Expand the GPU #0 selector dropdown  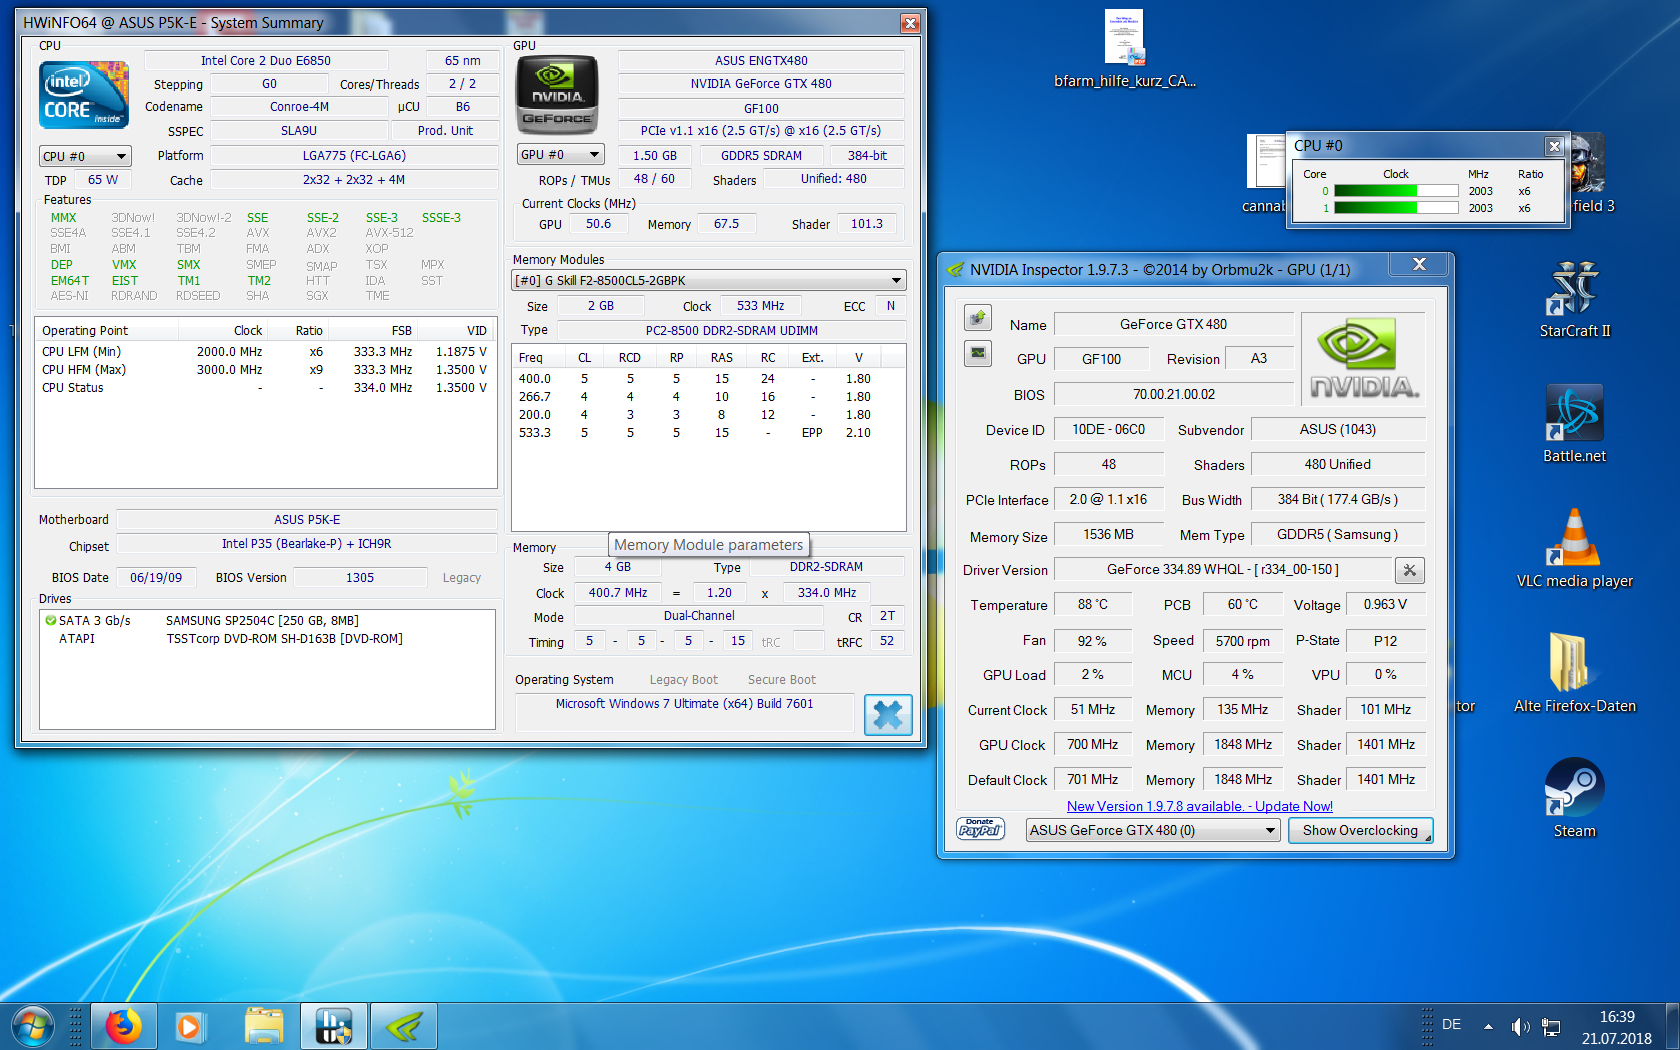point(561,155)
